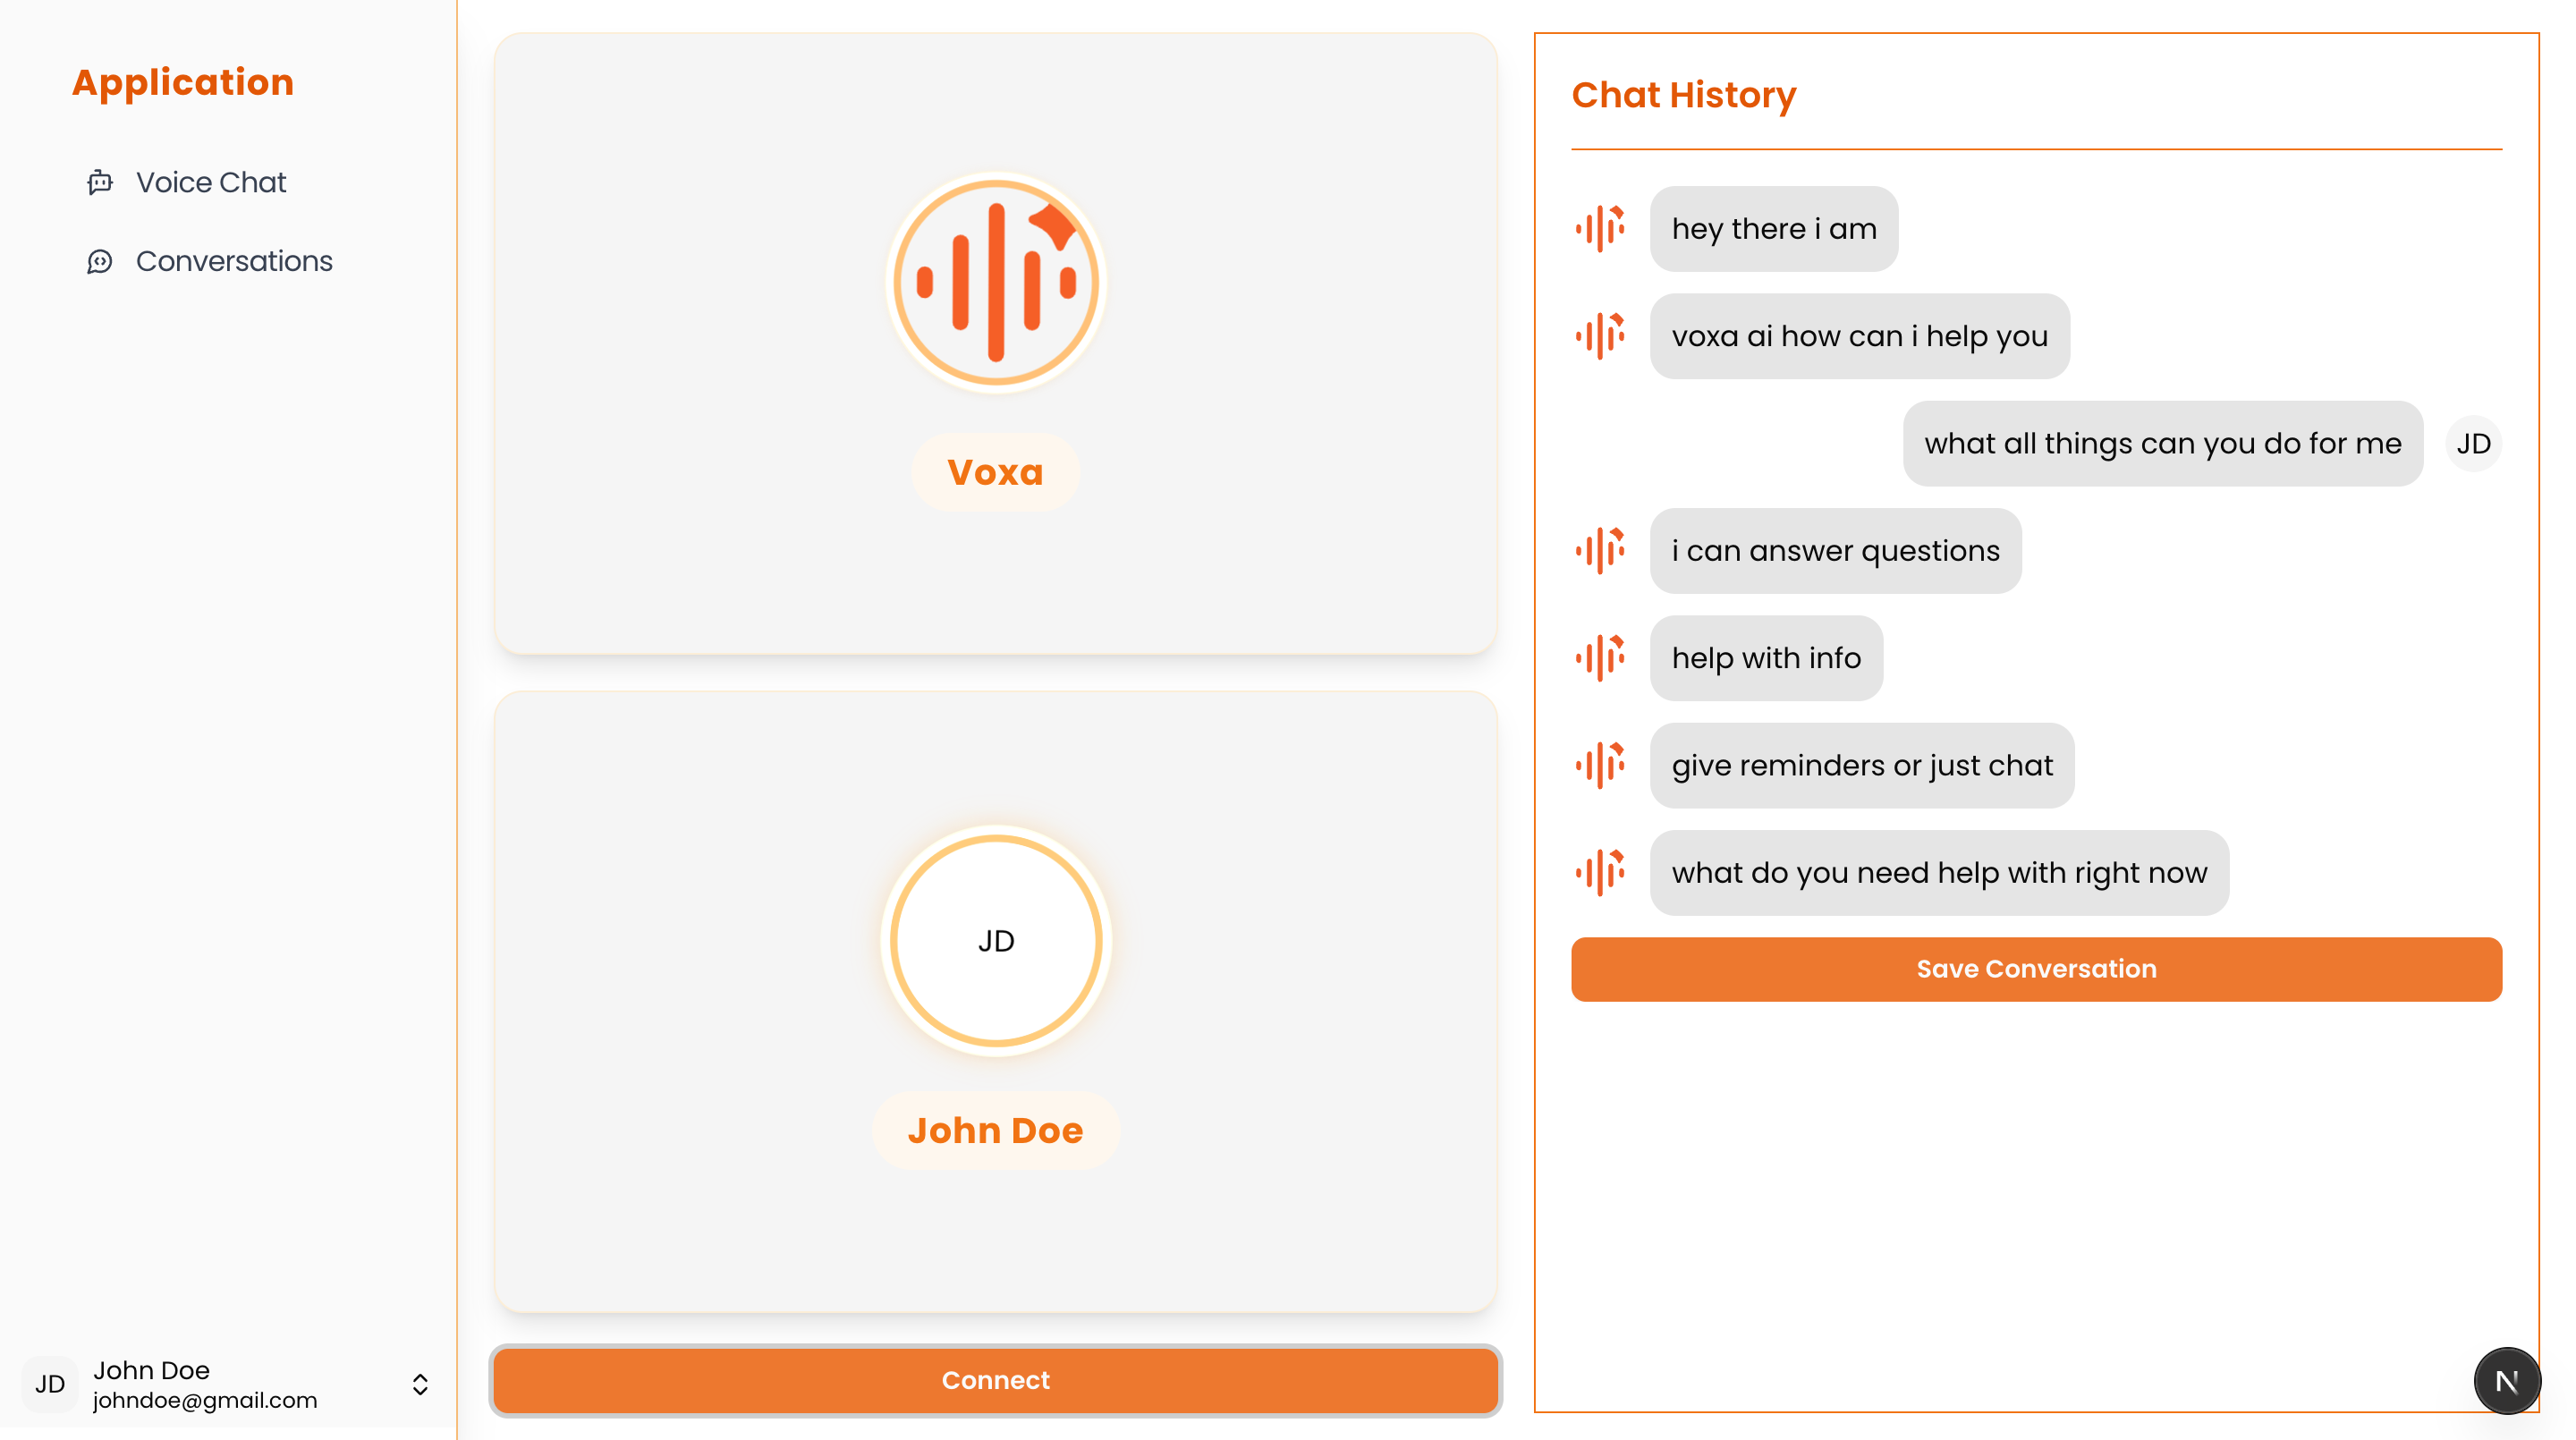
Task: Click the Voxa name badge
Action: [995, 472]
